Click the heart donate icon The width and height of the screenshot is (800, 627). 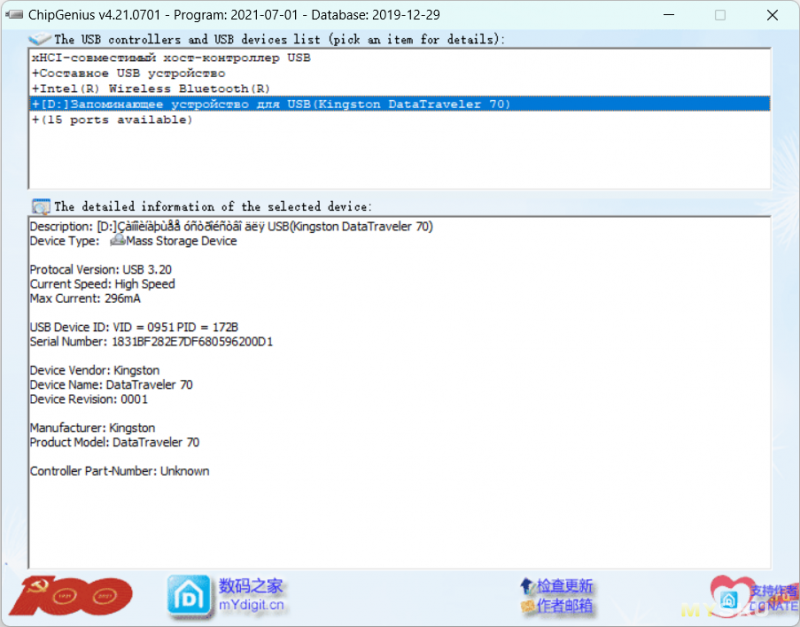point(730,596)
